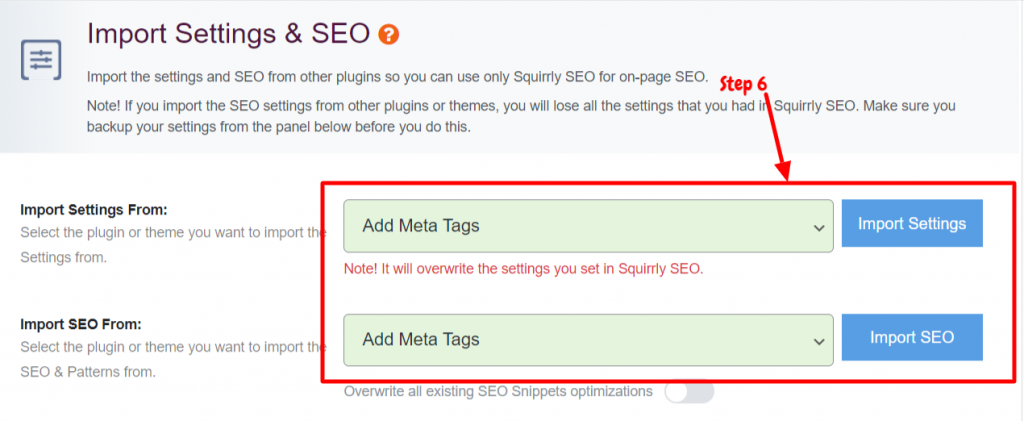Open the Import SEO From dropdown
1024x421 pixels.
click(x=588, y=339)
